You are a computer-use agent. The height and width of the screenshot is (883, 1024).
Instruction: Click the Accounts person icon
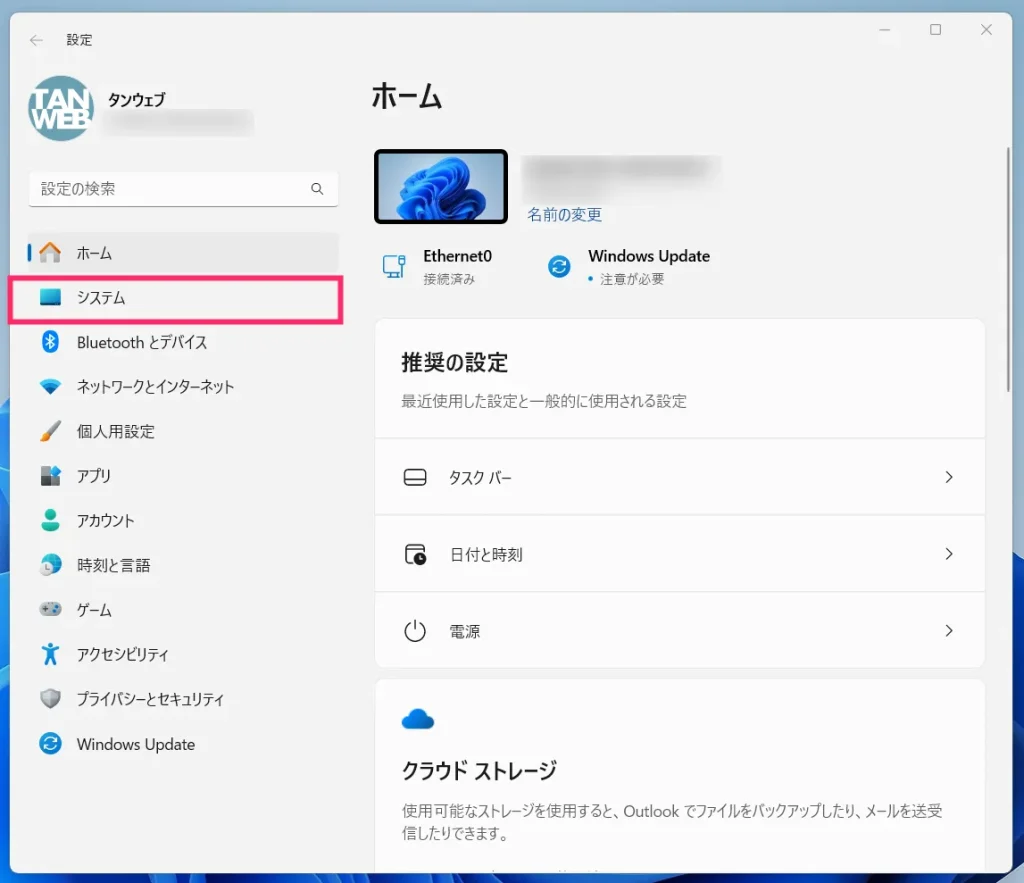[x=50, y=520]
